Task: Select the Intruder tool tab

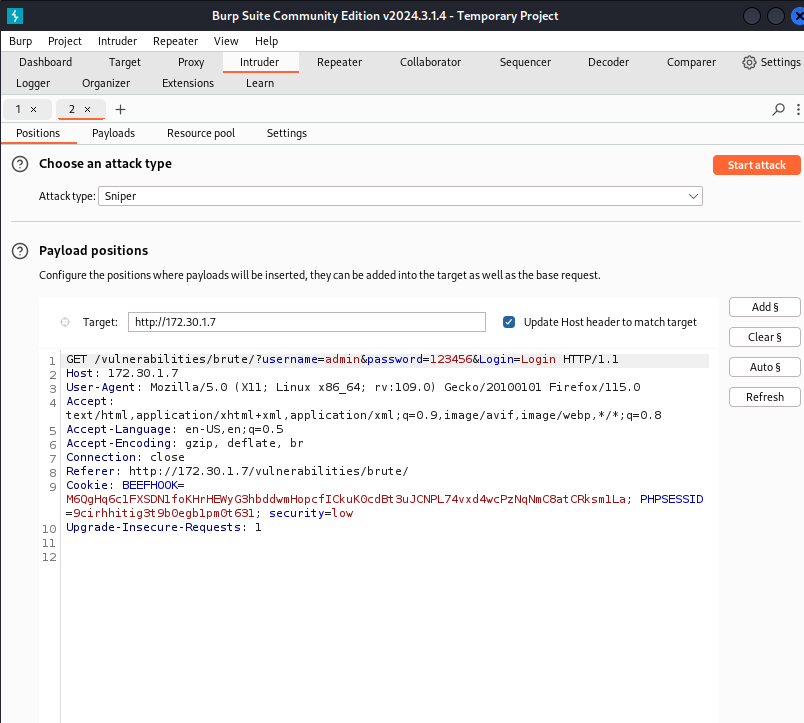Action: coord(259,62)
